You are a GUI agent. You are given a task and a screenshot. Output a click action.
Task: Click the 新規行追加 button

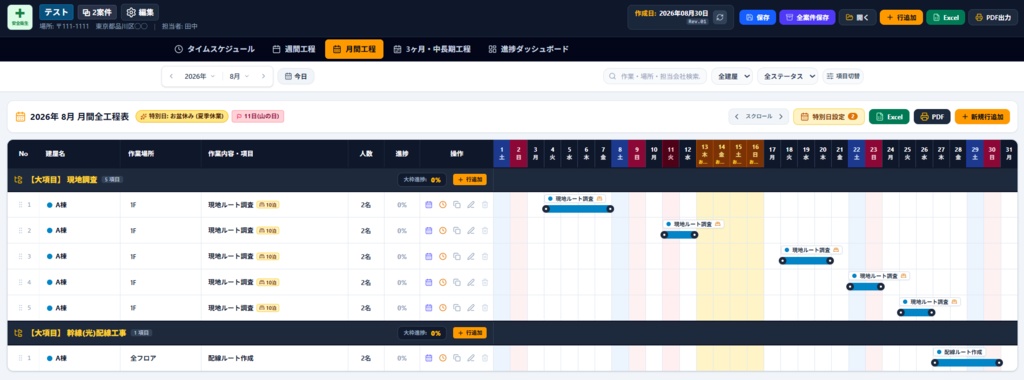point(982,117)
